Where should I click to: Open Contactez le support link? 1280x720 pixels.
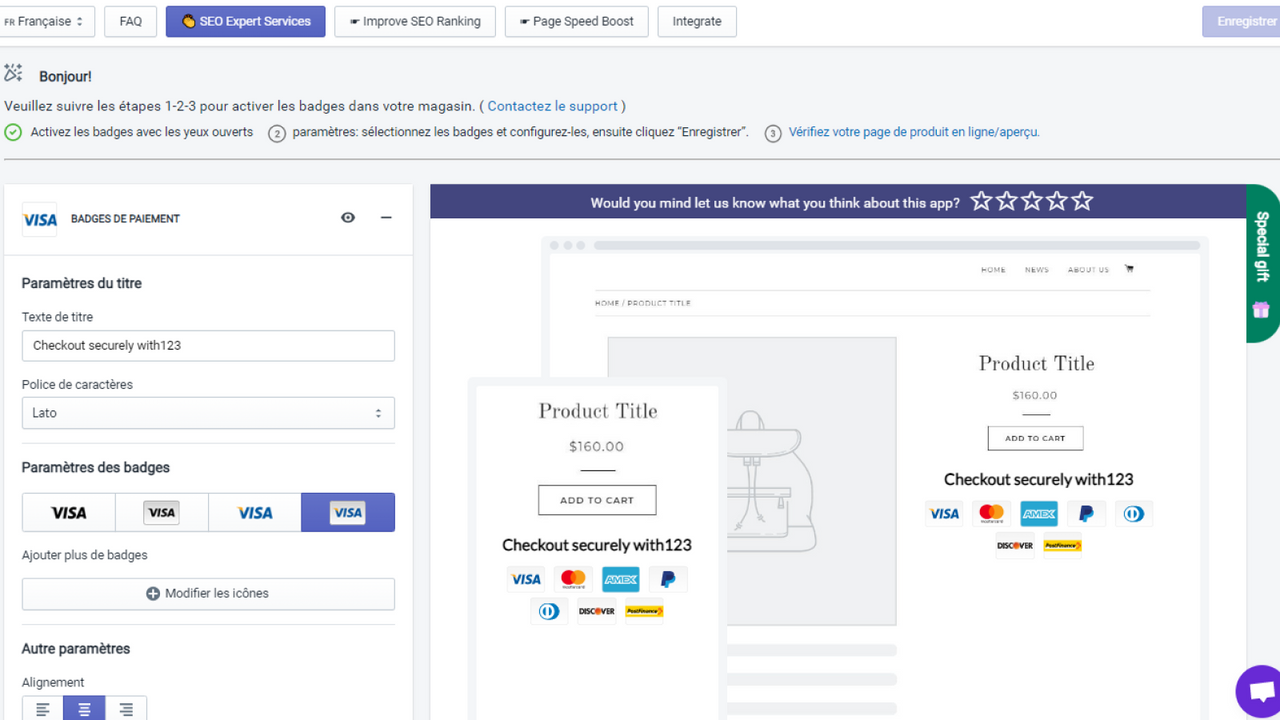click(552, 106)
